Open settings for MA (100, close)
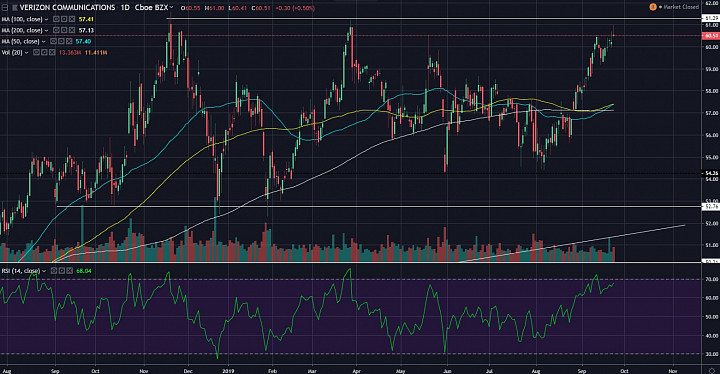Screen dimensions: 720x374 point(64,19)
